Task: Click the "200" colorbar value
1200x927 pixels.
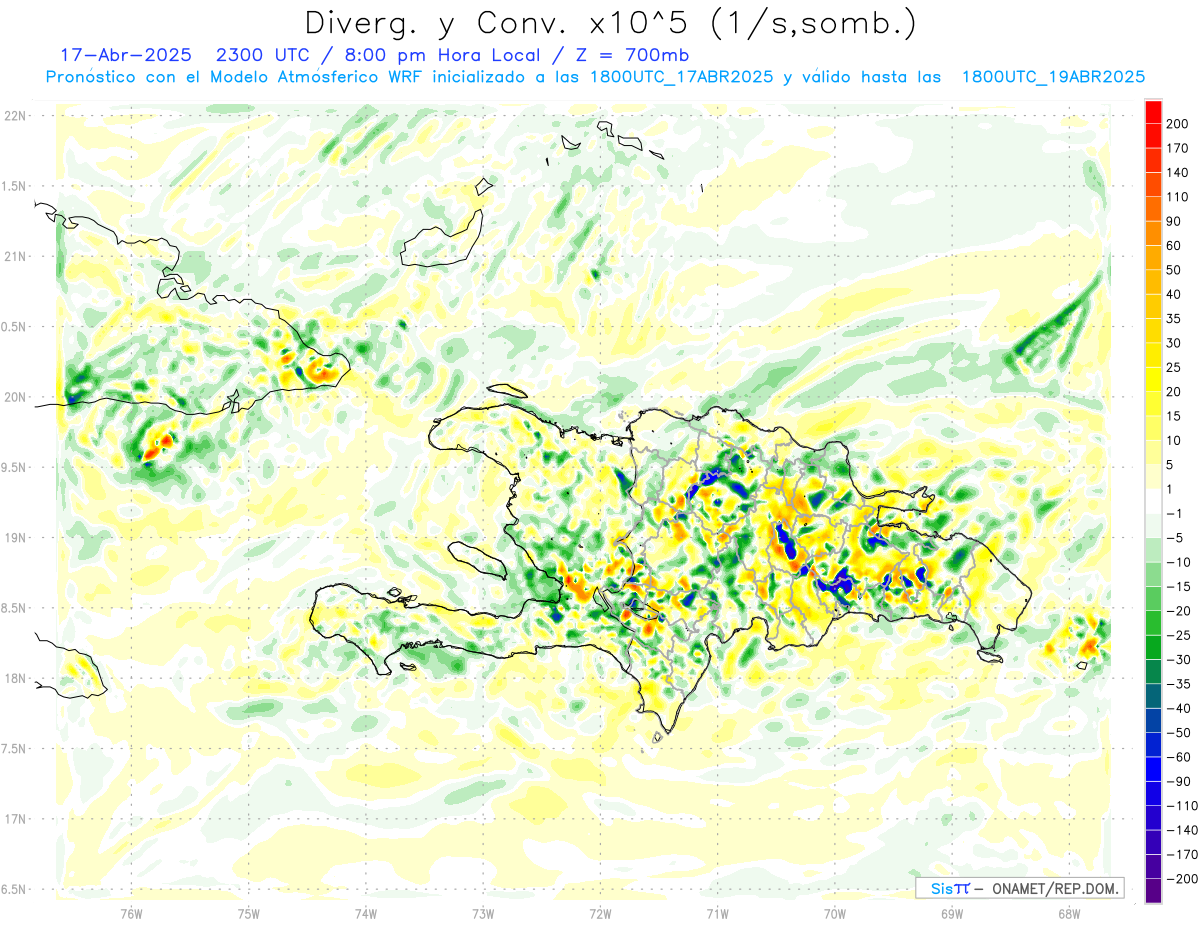Action: (1179, 124)
